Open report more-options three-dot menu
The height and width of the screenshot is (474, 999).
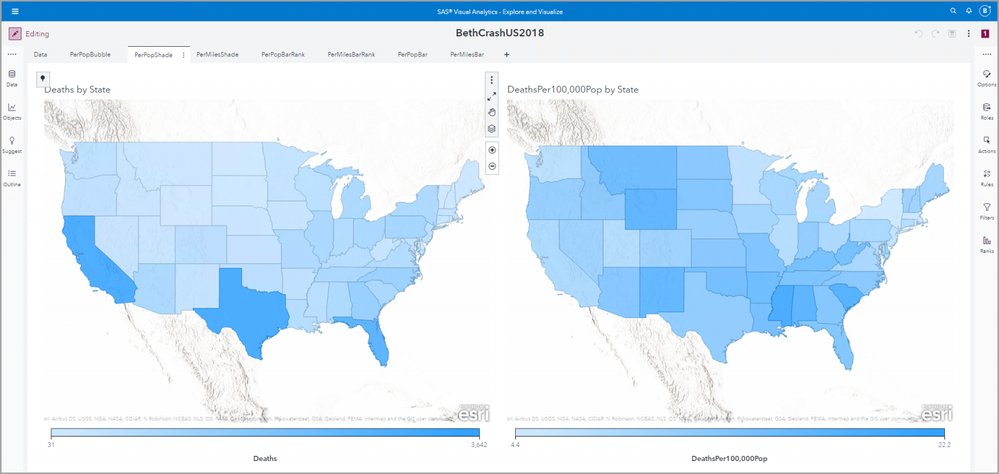click(x=968, y=34)
